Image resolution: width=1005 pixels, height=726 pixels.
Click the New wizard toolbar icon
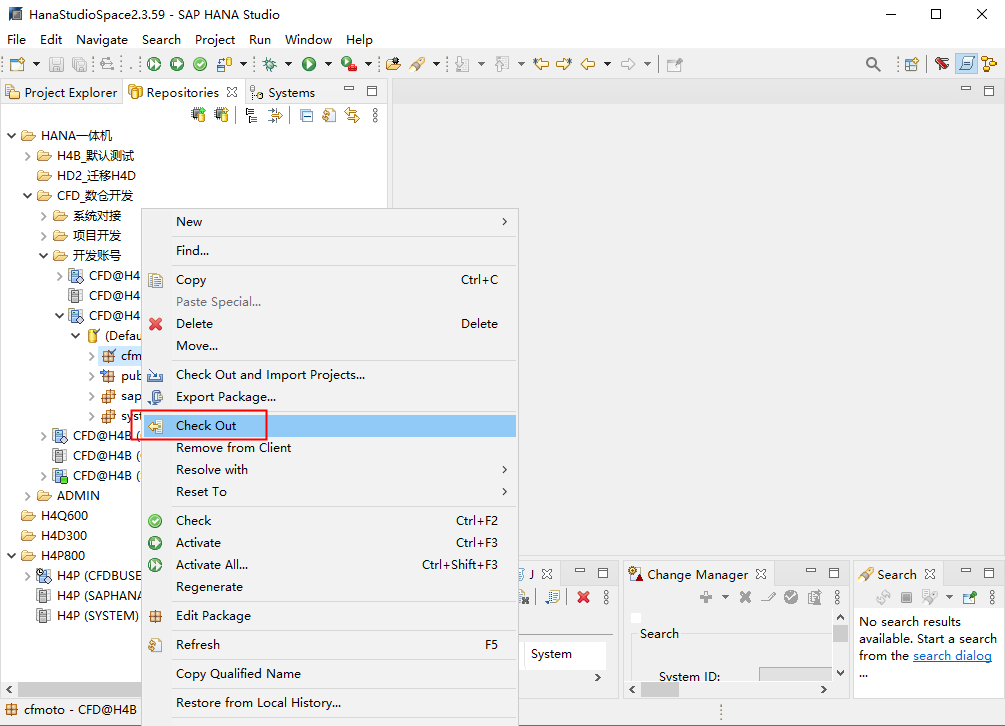click(17, 64)
